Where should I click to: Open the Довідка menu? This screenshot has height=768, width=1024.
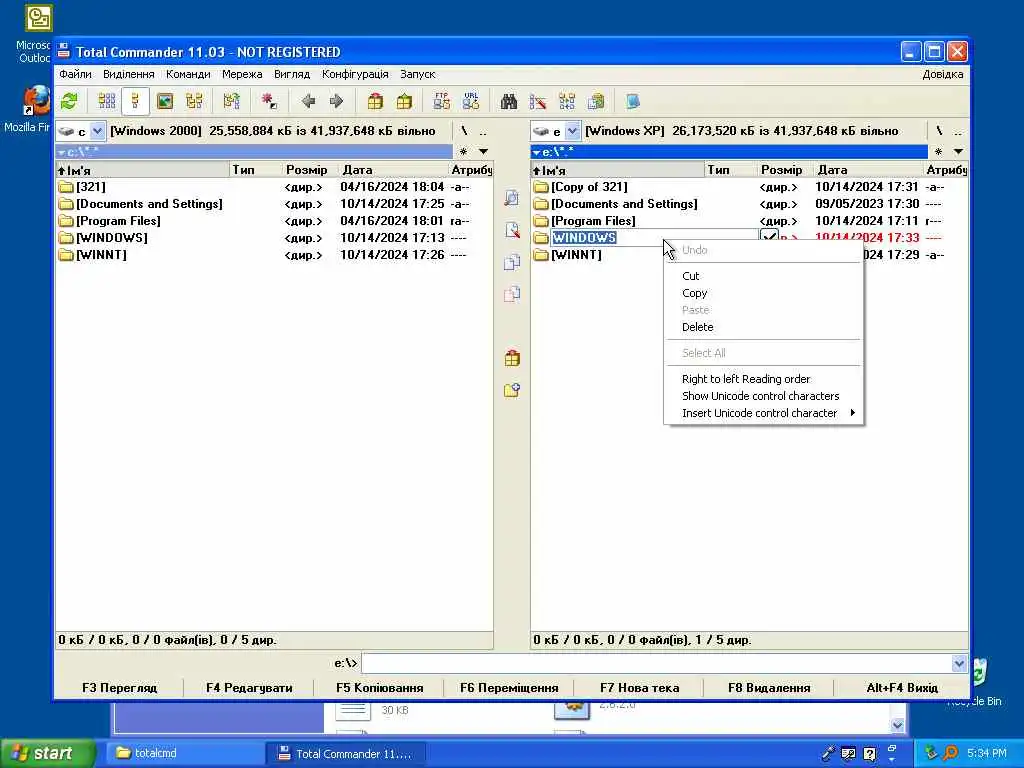click(x=942, y=74)
